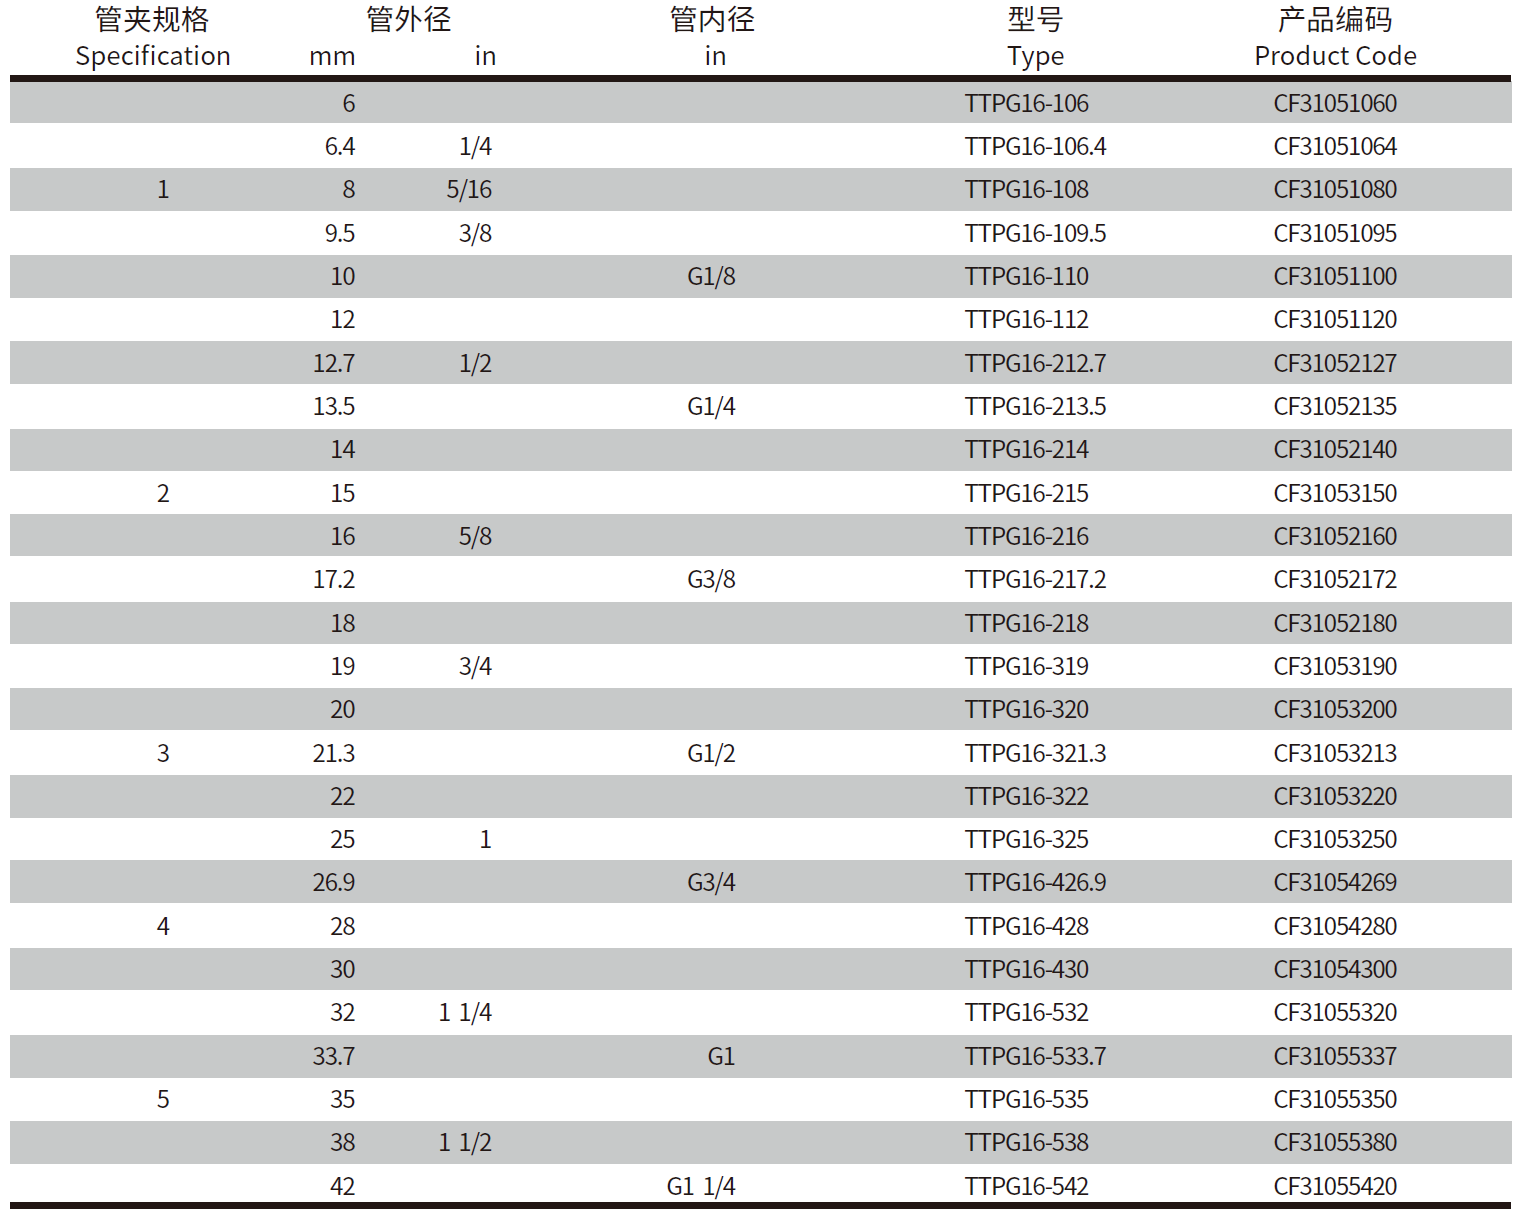
Task: Select the G1/8 inner diameter cell
Action: tap(711, 276)
